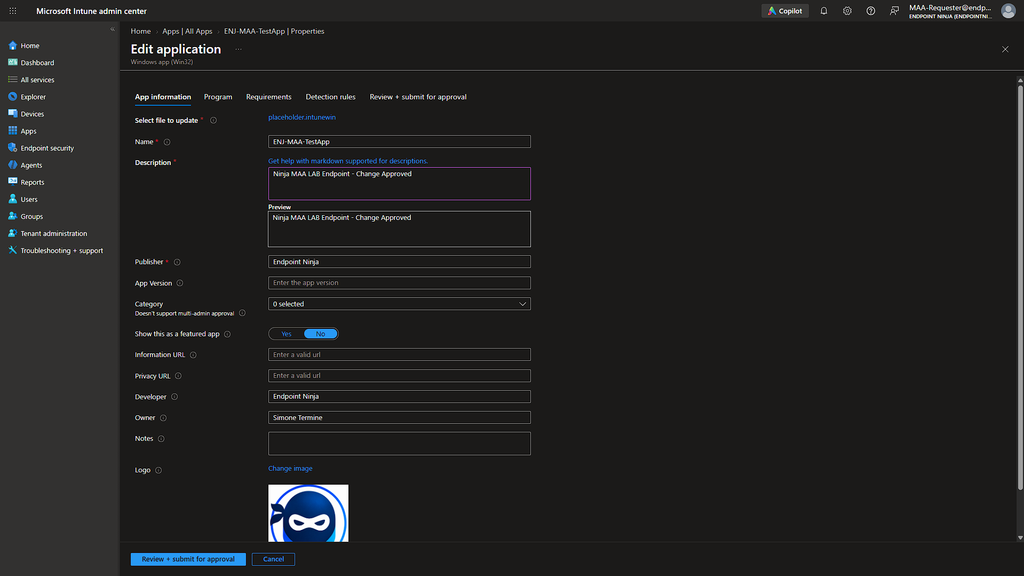Switch to the Requirements tab
The width and height of the screenshot is (1024, 576).
coord(268,97)
